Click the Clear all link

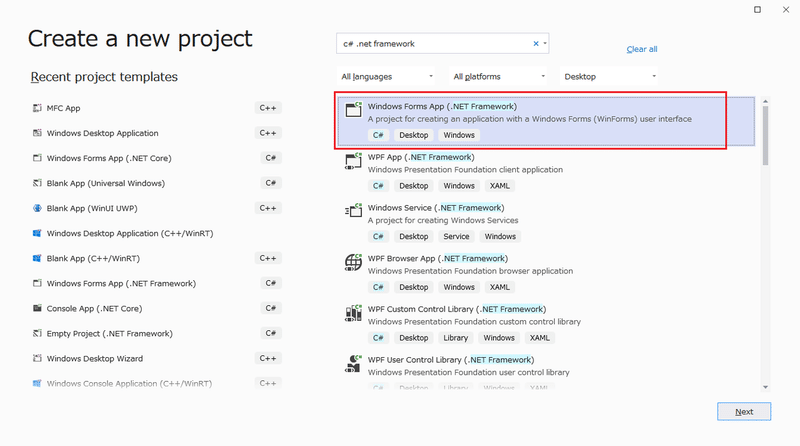point(642,49)
